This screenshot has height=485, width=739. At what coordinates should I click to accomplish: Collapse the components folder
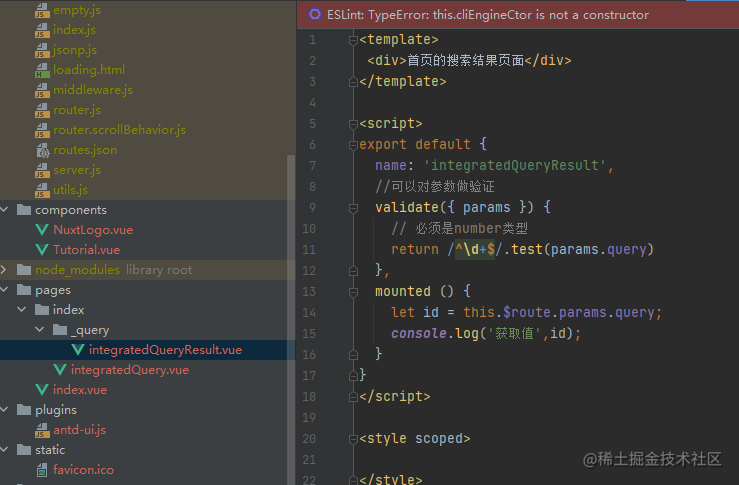[5, 209]
